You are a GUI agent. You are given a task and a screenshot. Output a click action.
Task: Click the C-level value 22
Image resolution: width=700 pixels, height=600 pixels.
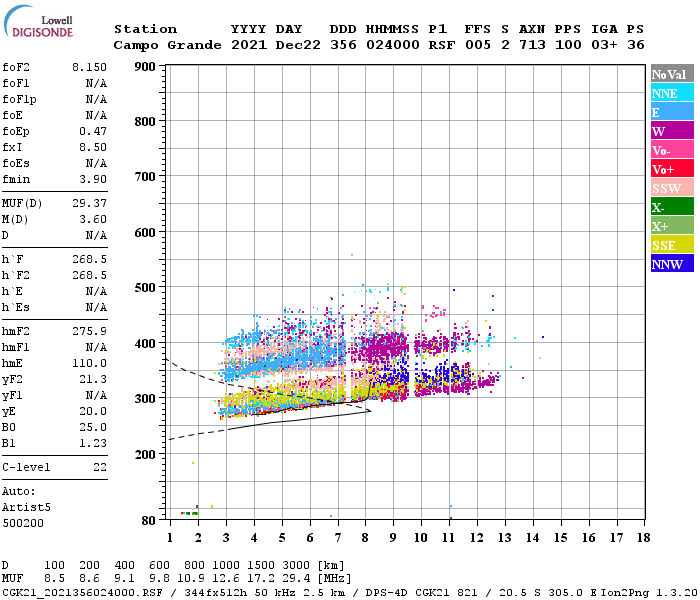100,467
